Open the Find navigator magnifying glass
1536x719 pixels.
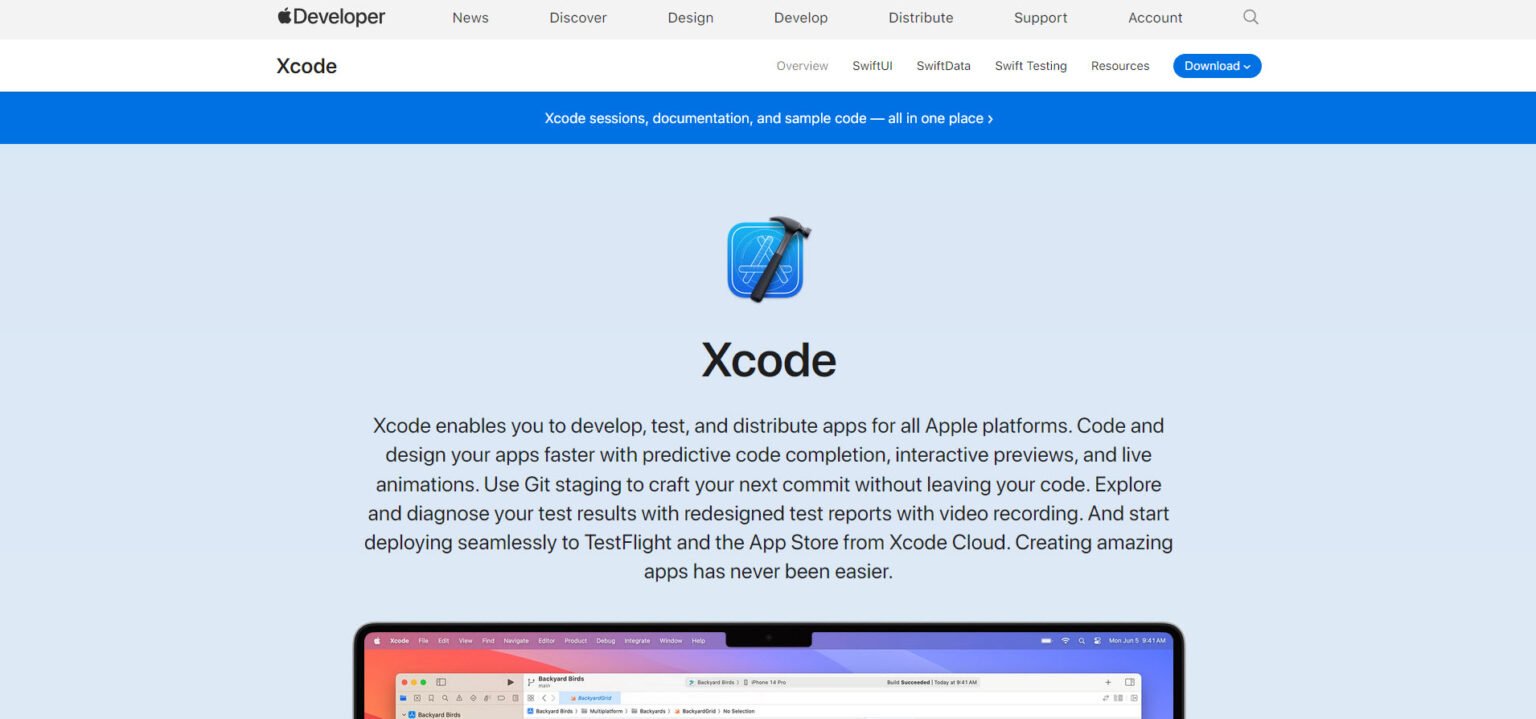click(x=445, y=698)
